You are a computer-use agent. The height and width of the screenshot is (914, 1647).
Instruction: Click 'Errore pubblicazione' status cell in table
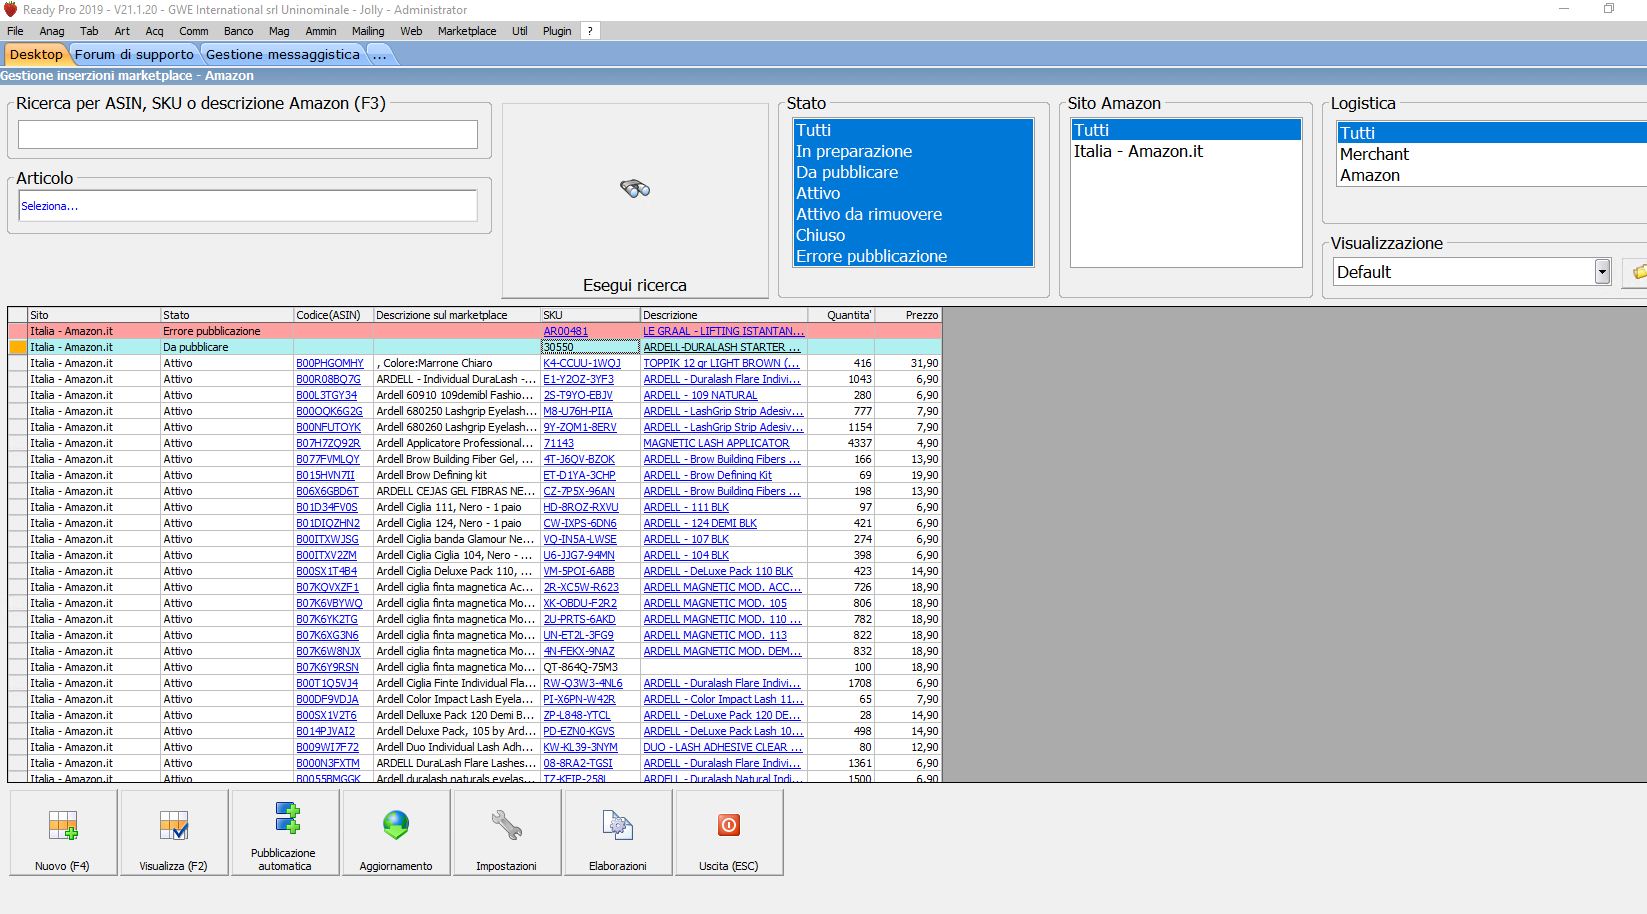coord(227,331)
